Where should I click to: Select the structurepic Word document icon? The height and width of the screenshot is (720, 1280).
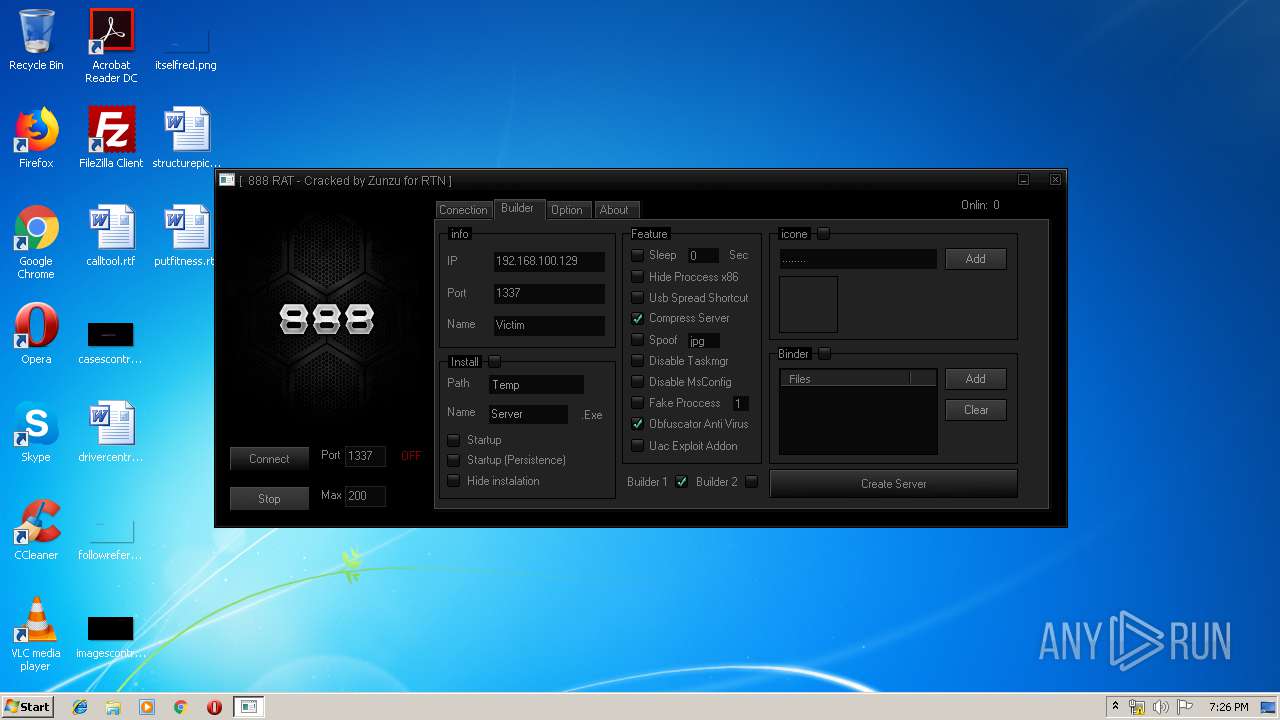[x=186, y=138]
